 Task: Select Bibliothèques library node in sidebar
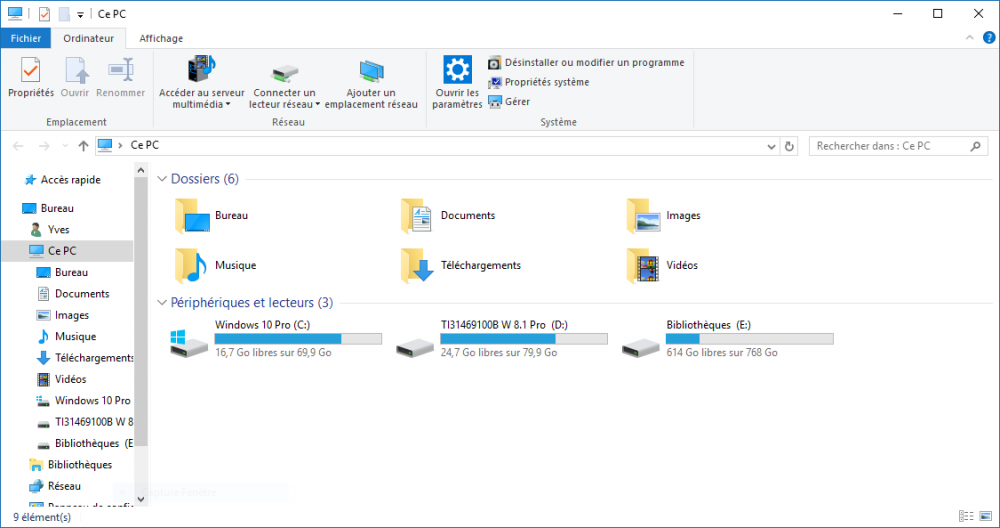tap(71, 465)
